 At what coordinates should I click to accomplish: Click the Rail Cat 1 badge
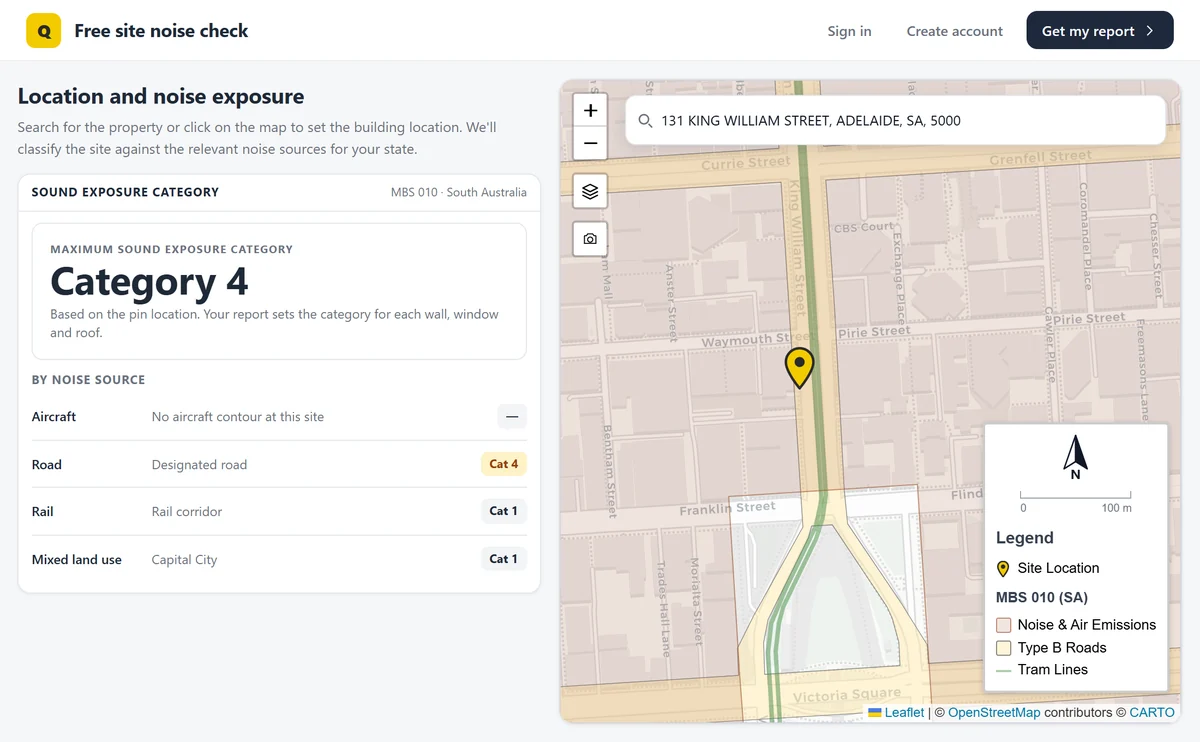[x=504, y=511]
